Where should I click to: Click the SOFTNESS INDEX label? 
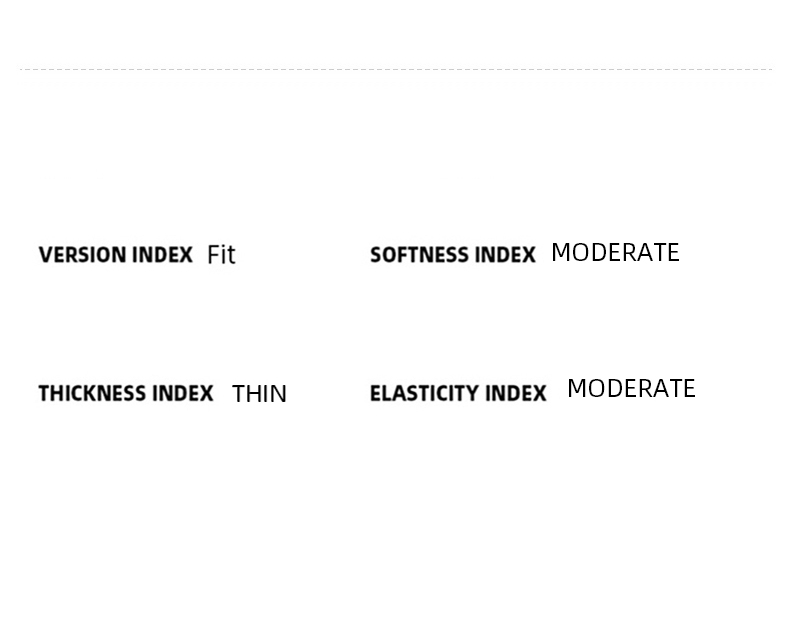click(x=452, y=255)
